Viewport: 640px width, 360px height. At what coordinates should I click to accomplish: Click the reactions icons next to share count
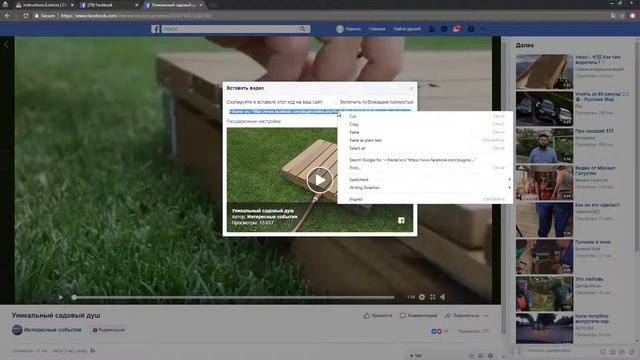coord(436,331)
